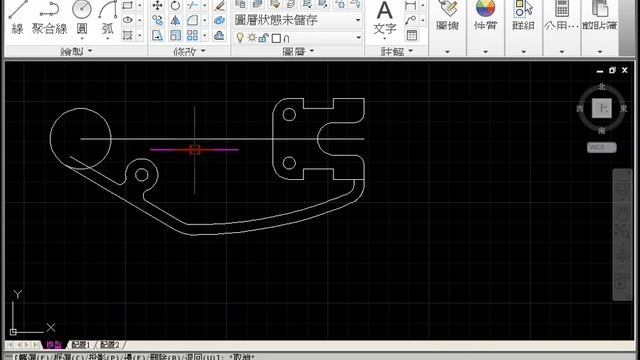Screen dimensions: 640x360
Task: Open the Hatch tool dropdown arrow
Action: pos(140,35)
